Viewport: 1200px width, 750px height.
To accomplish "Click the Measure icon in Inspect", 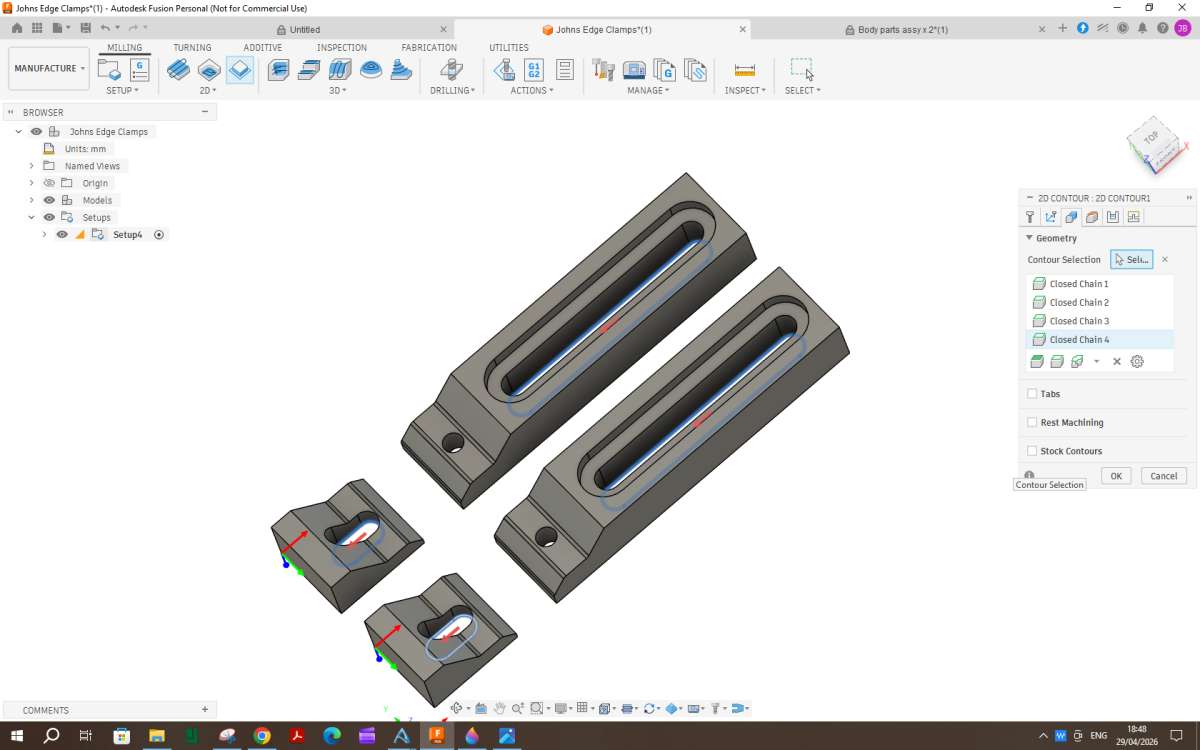I will pyautogui.click(x=745, y=70).
